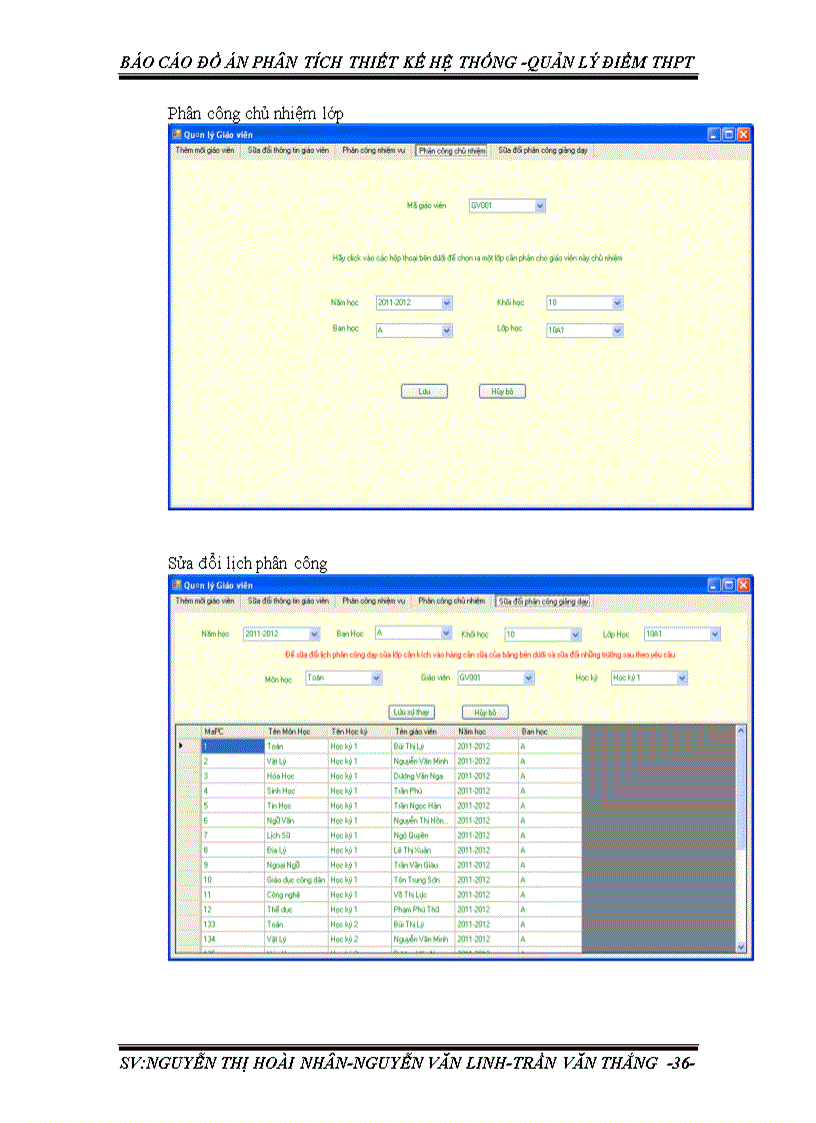Open the Mã giáo viên GV001 dropdown
Viewport: 816px width, 1123px height.
point(540,205)
